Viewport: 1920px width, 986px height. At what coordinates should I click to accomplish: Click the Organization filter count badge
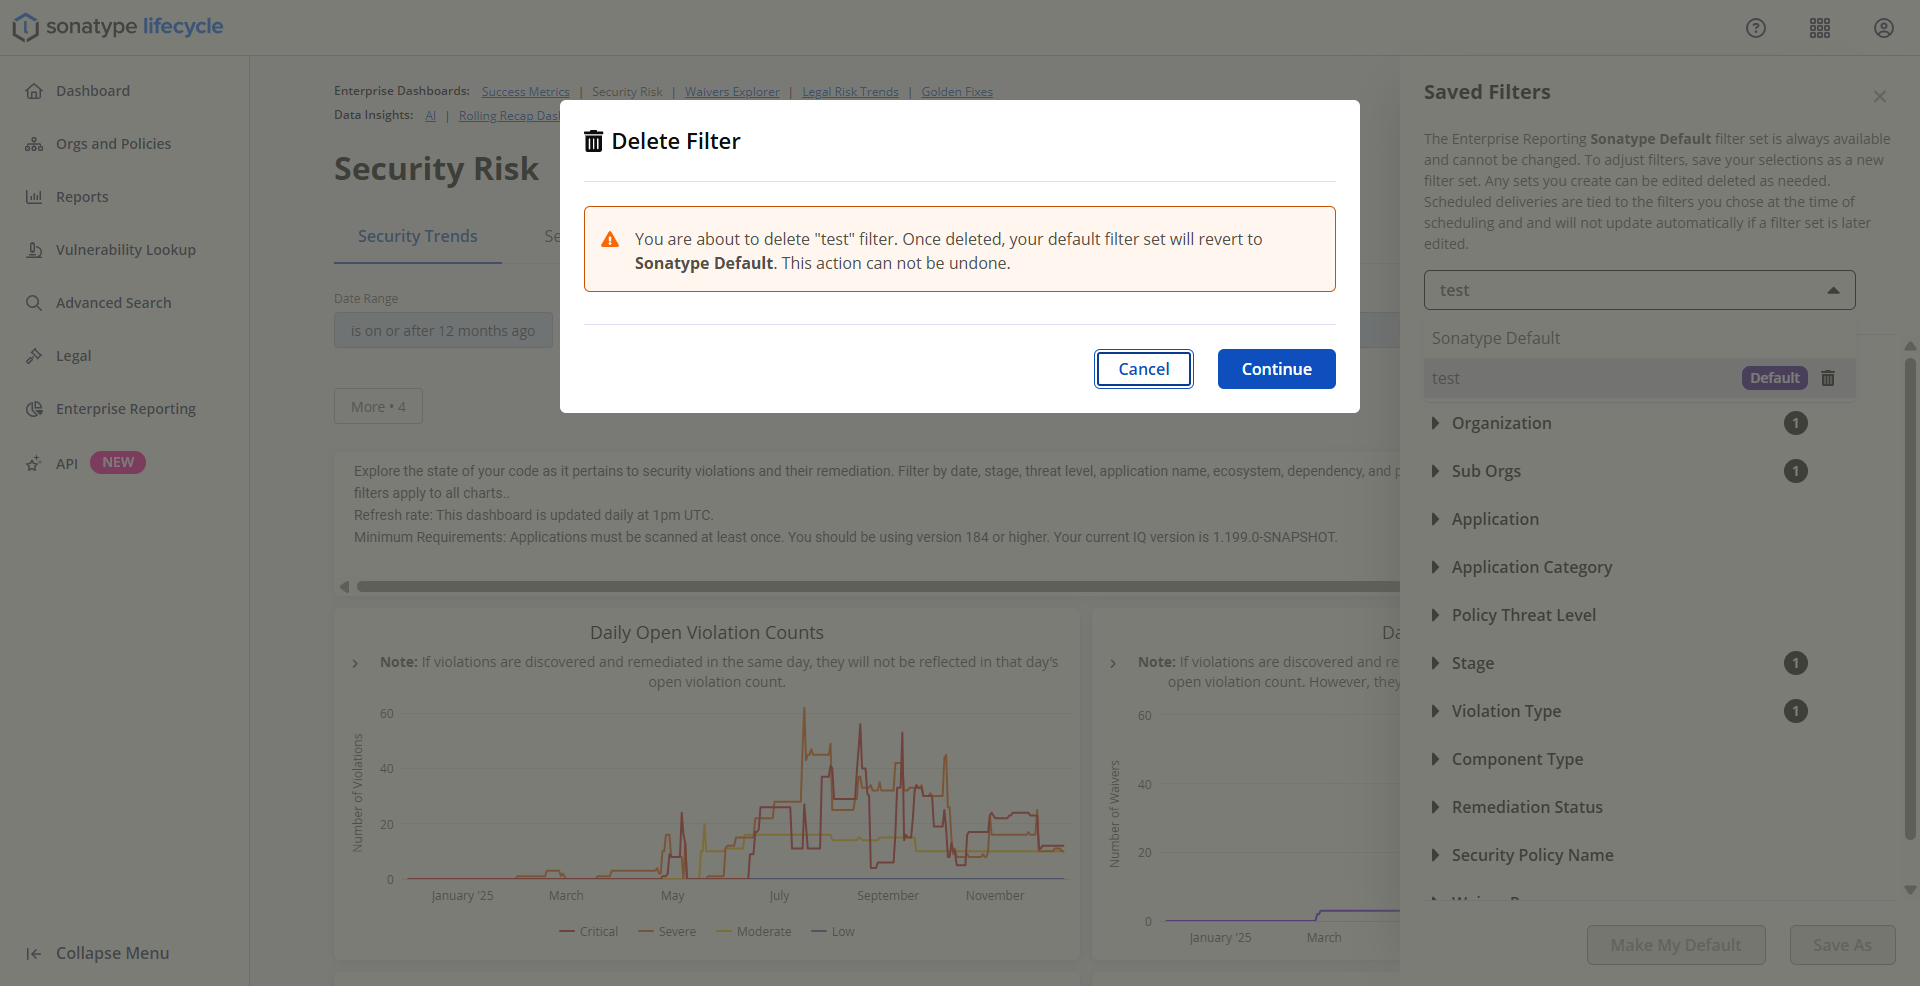click(1796, 423)
